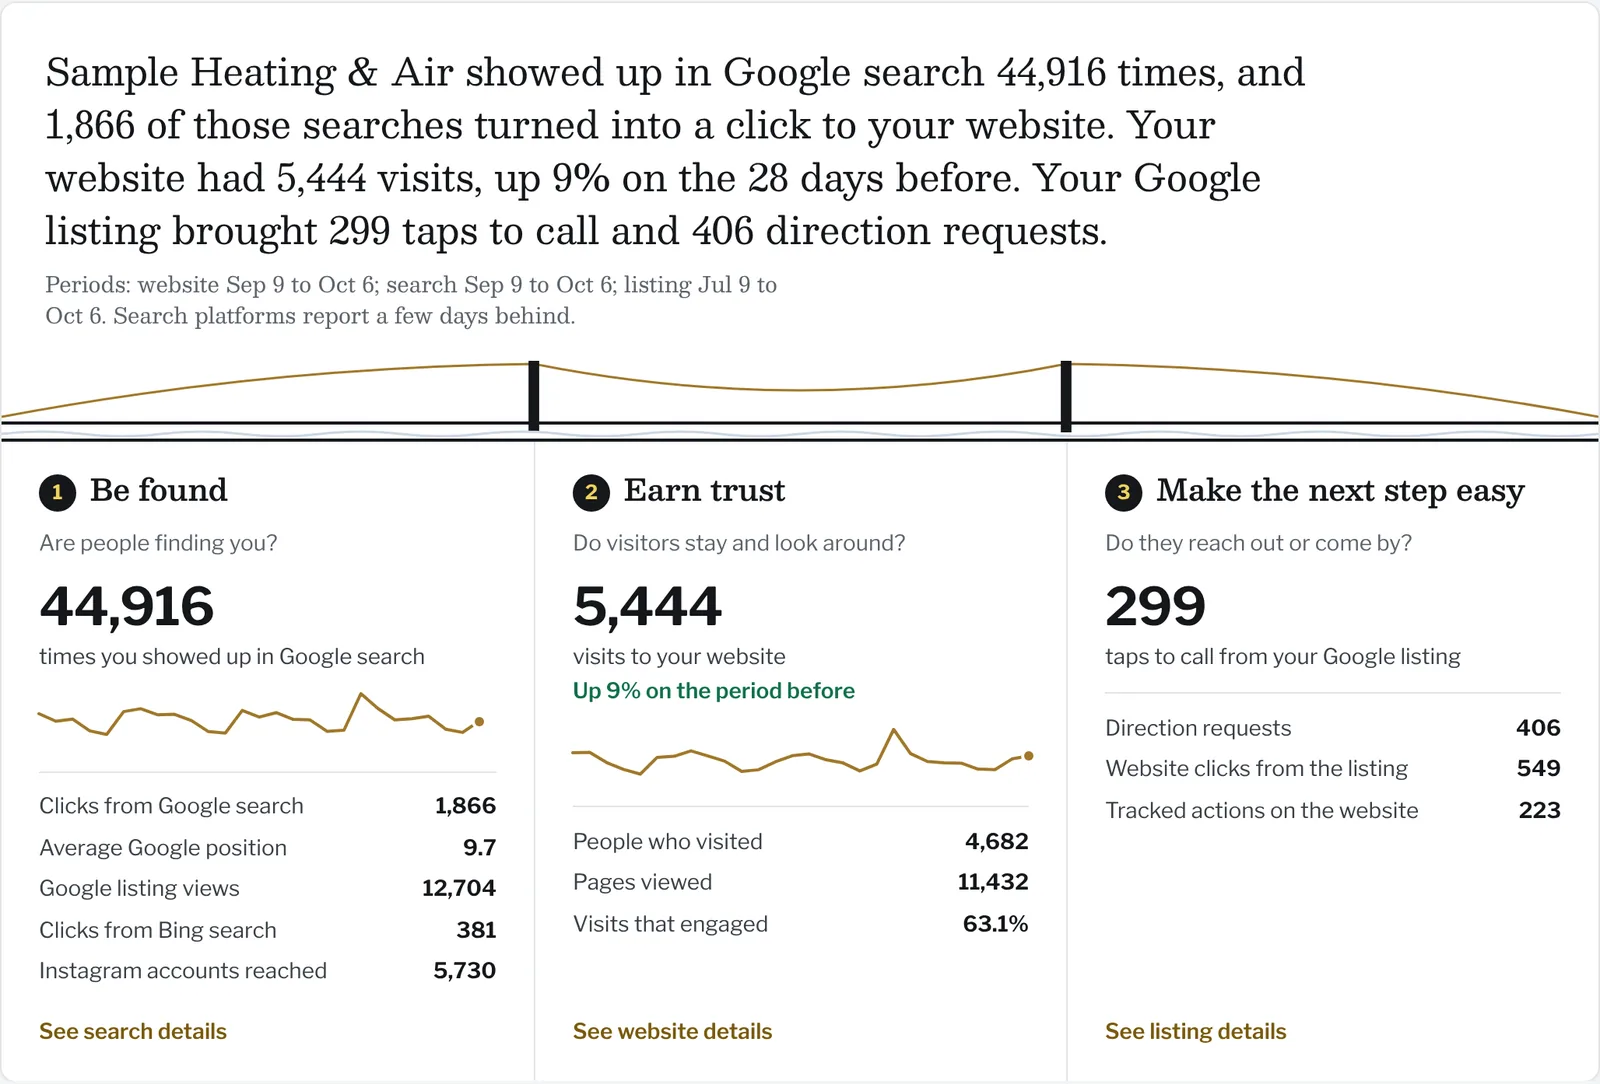
Task: Click the right bridge tower graphic
Action: coord(1066,396)
